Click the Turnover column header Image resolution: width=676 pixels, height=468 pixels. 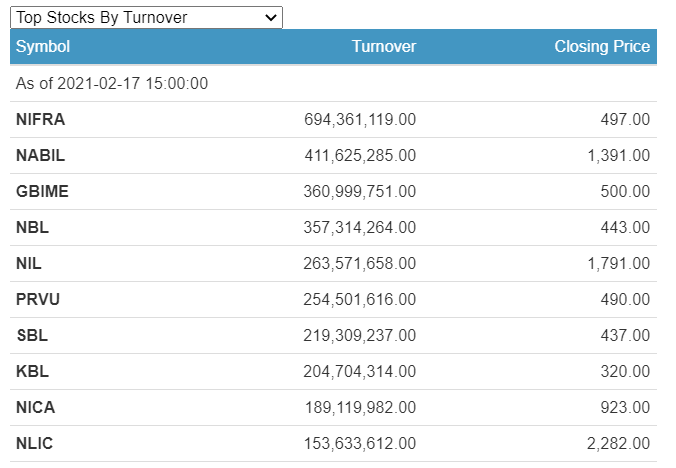[x=384, y=46]
